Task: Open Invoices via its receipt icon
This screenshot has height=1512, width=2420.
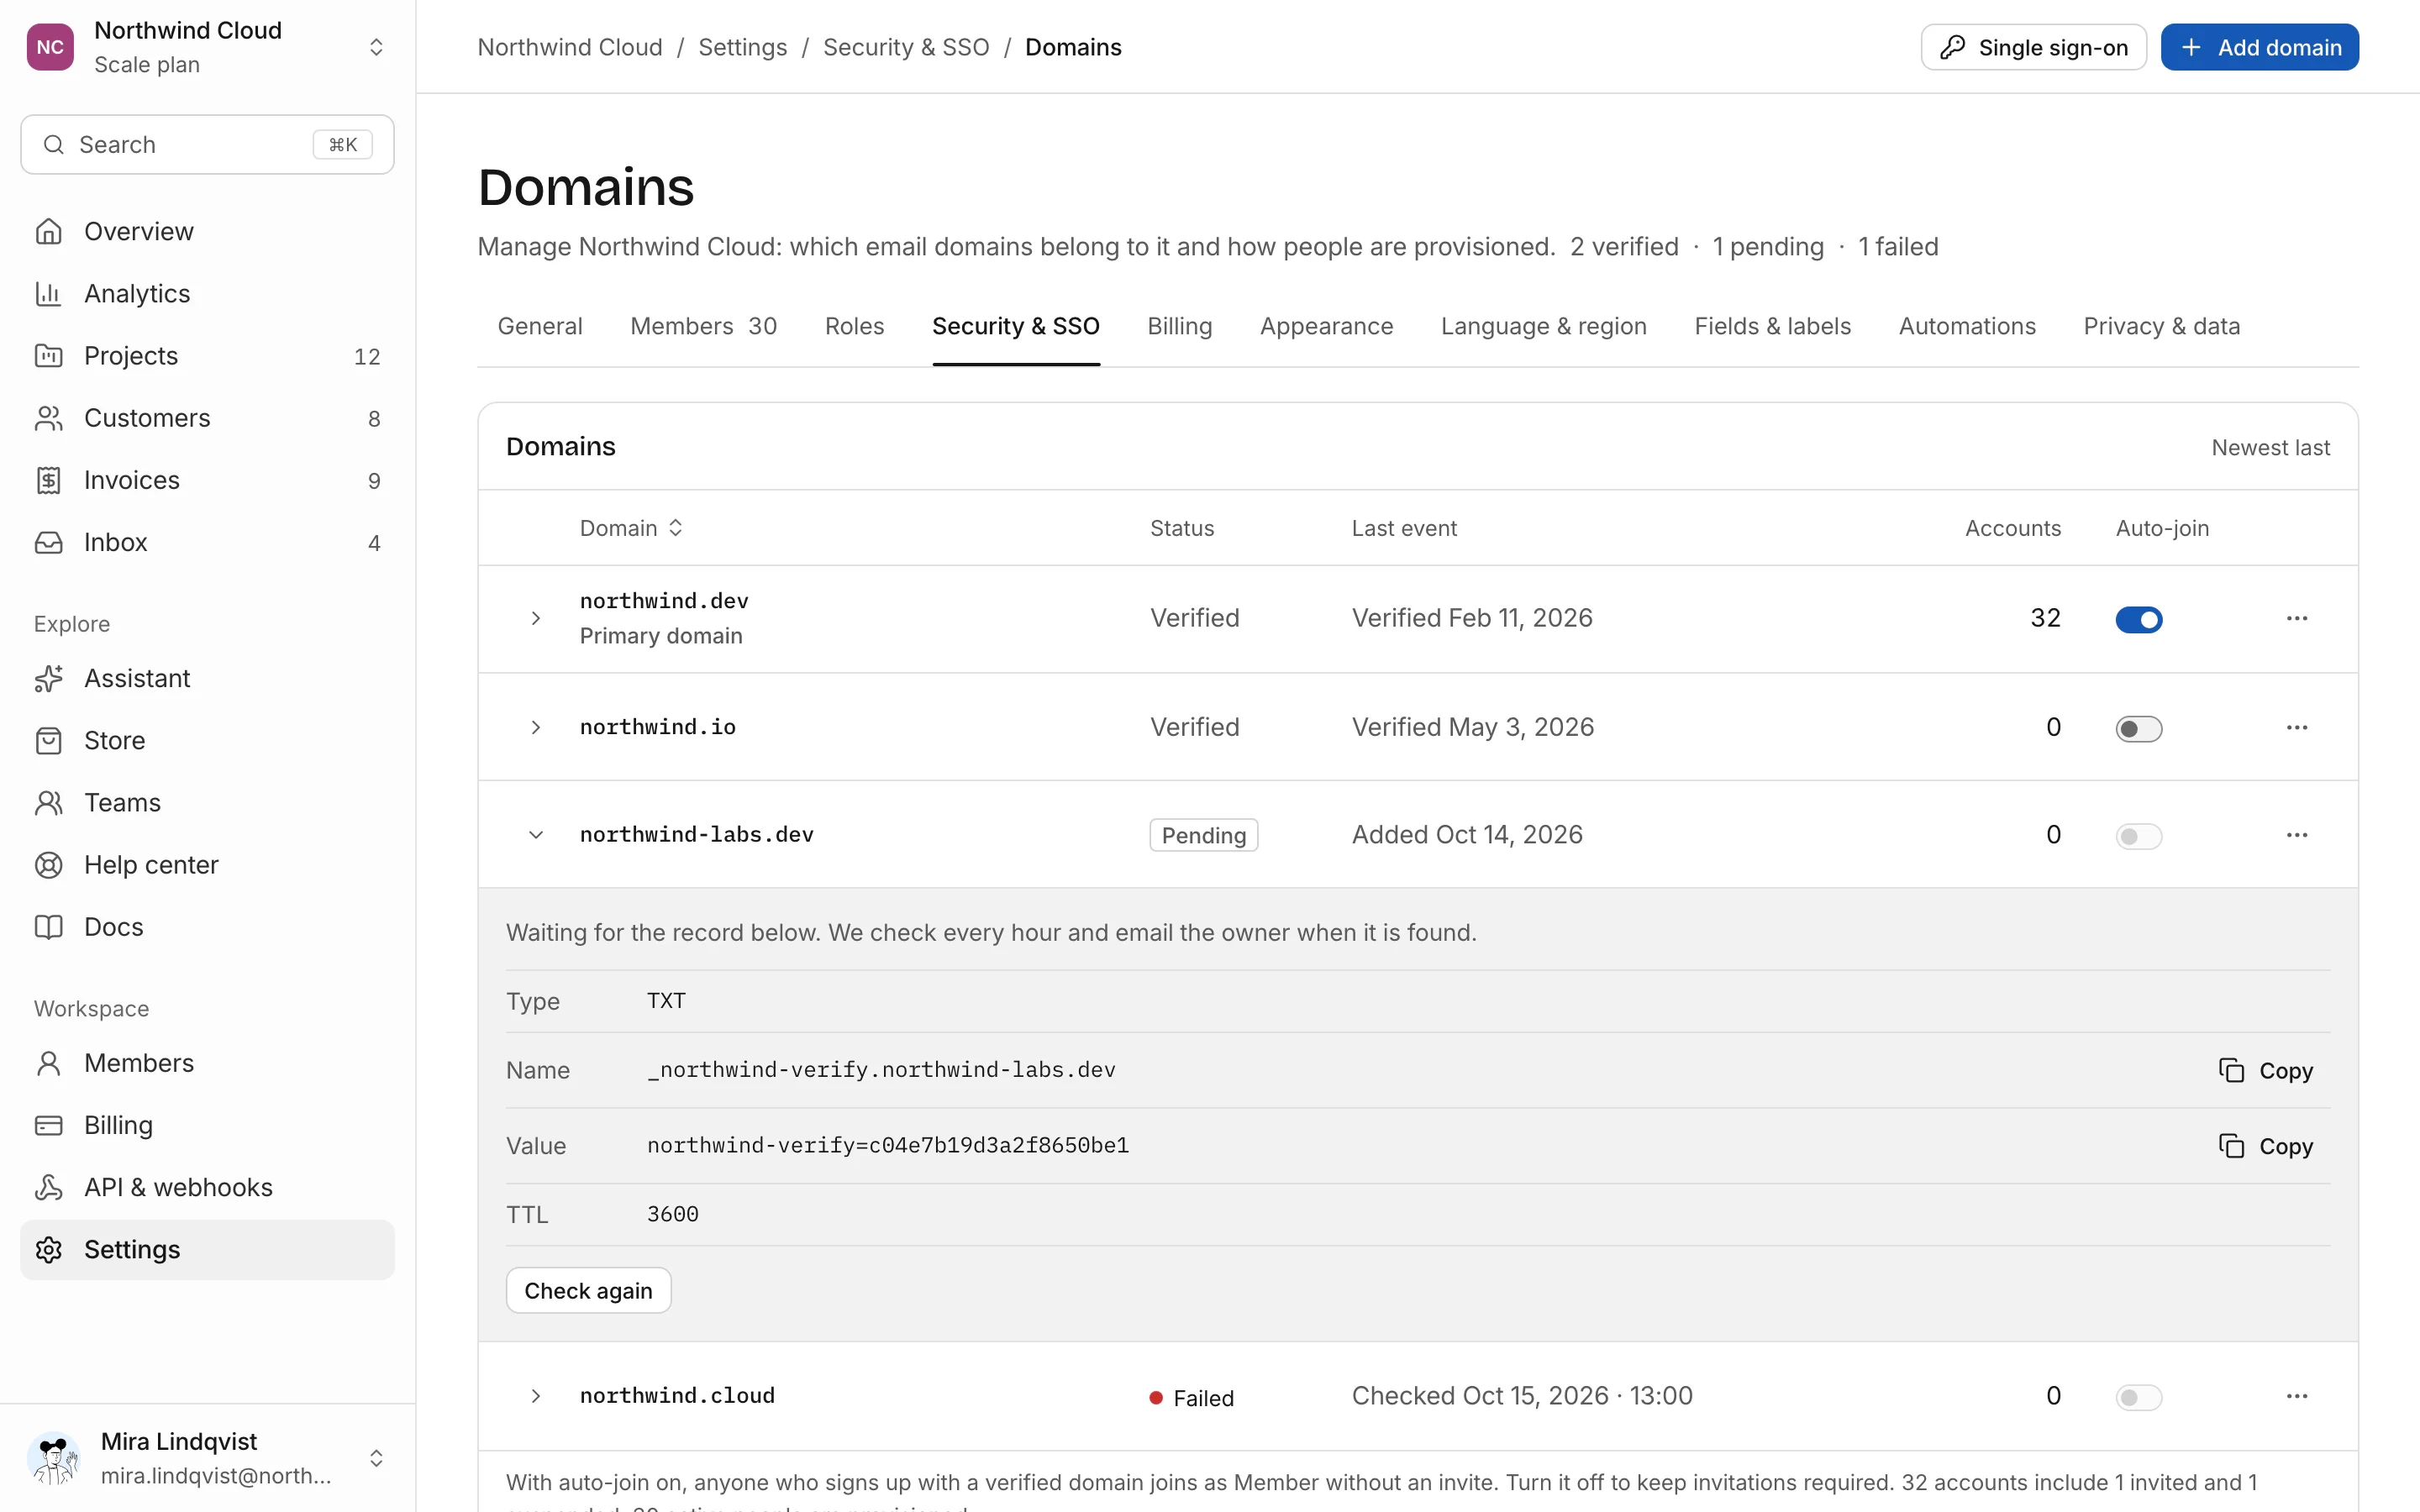Action: (48, 480)
